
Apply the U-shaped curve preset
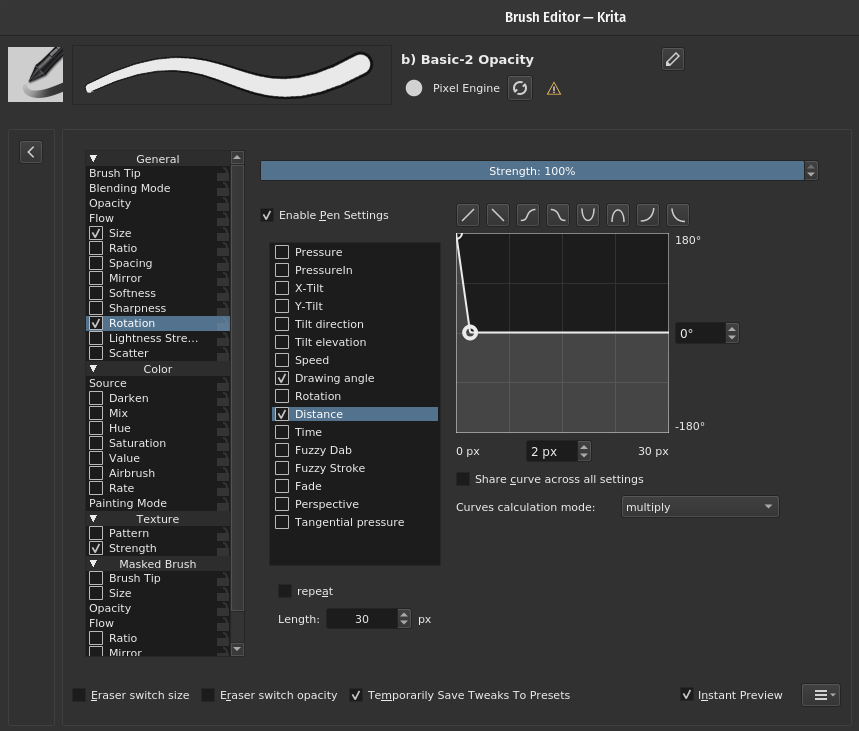click(588, 215)
